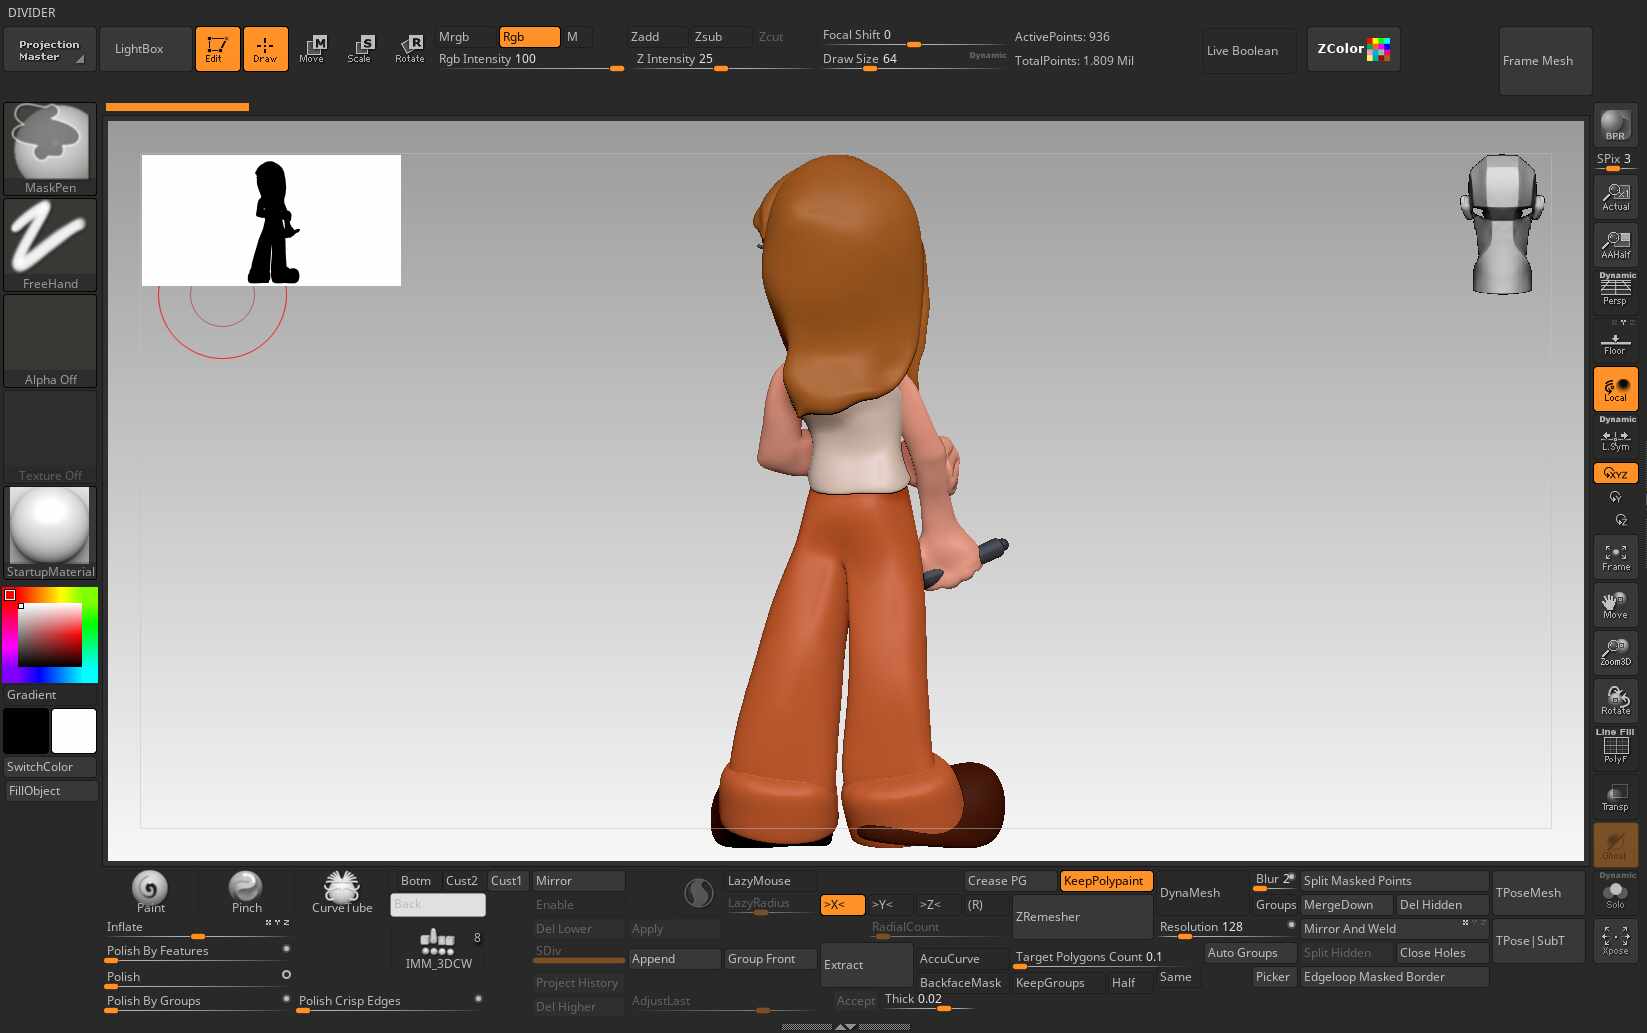This screenshot has width=1647, height=1033.
Task: Open the StartupMaterial material picker
Action: pos(50,533)
